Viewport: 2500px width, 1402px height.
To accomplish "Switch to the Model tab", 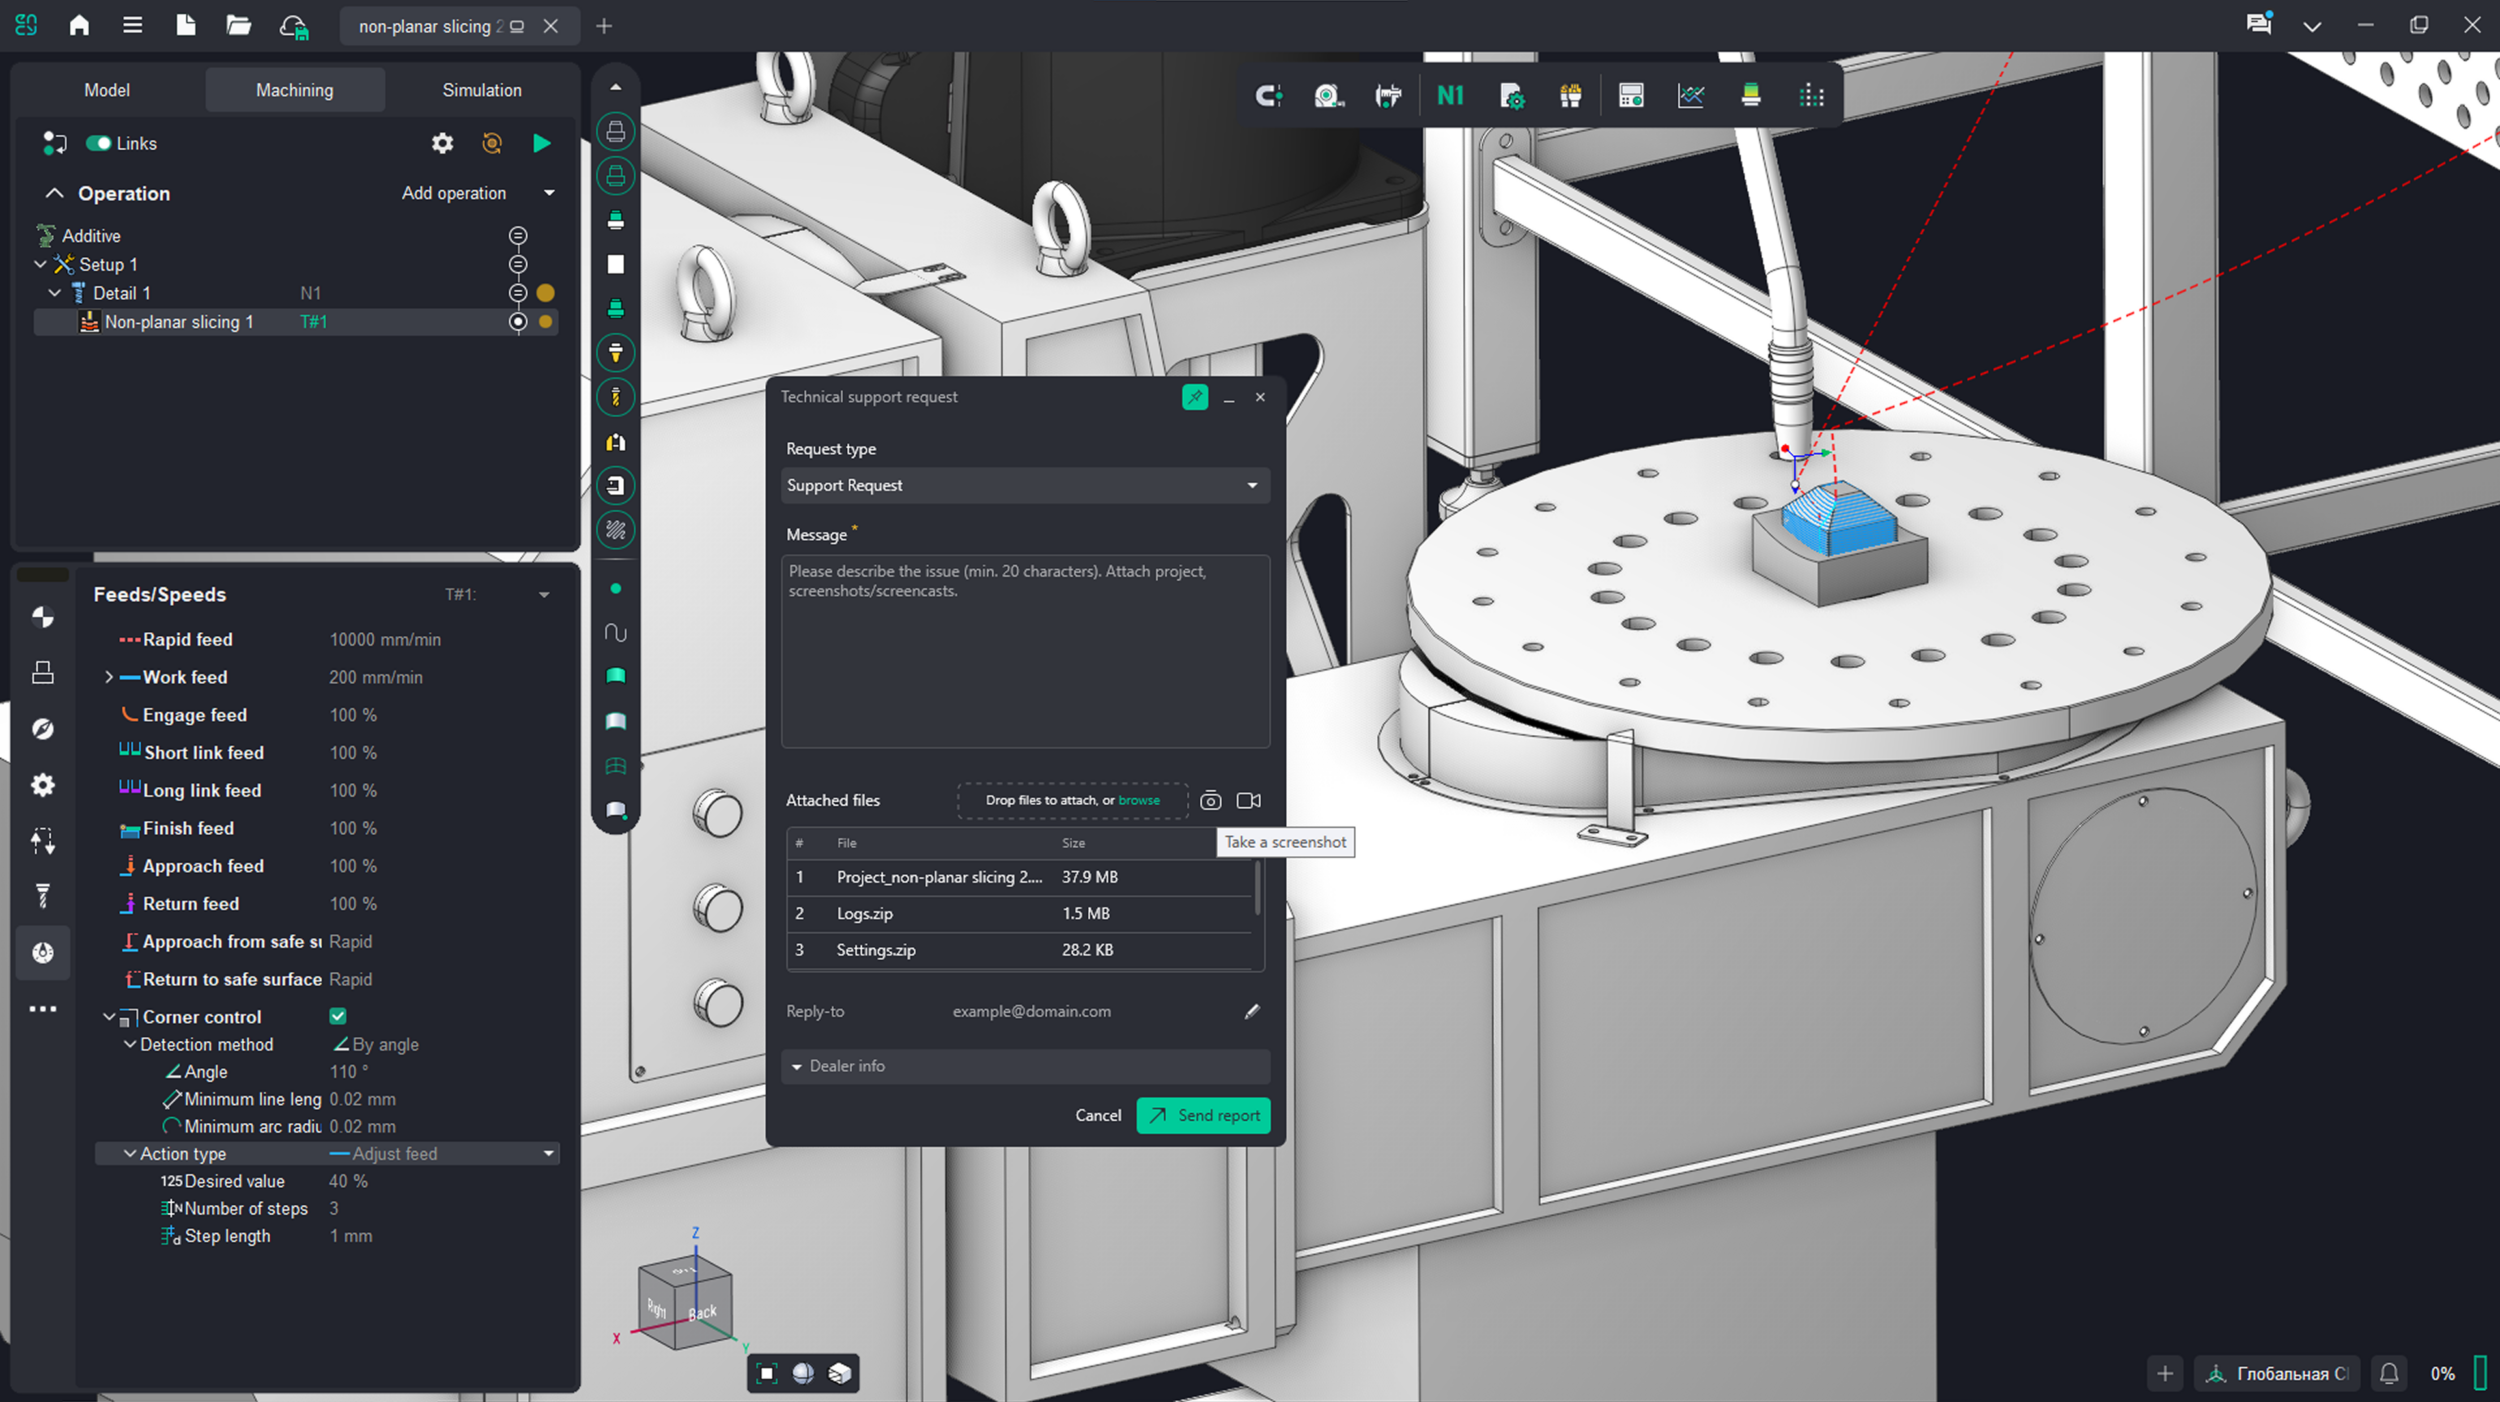I will pos(106,89).
